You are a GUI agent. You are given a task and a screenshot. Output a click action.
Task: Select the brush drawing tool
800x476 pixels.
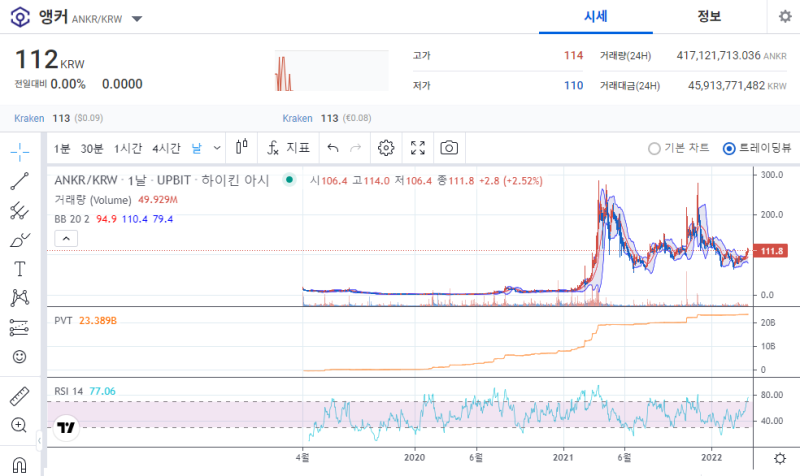click(x=19, y=240)
